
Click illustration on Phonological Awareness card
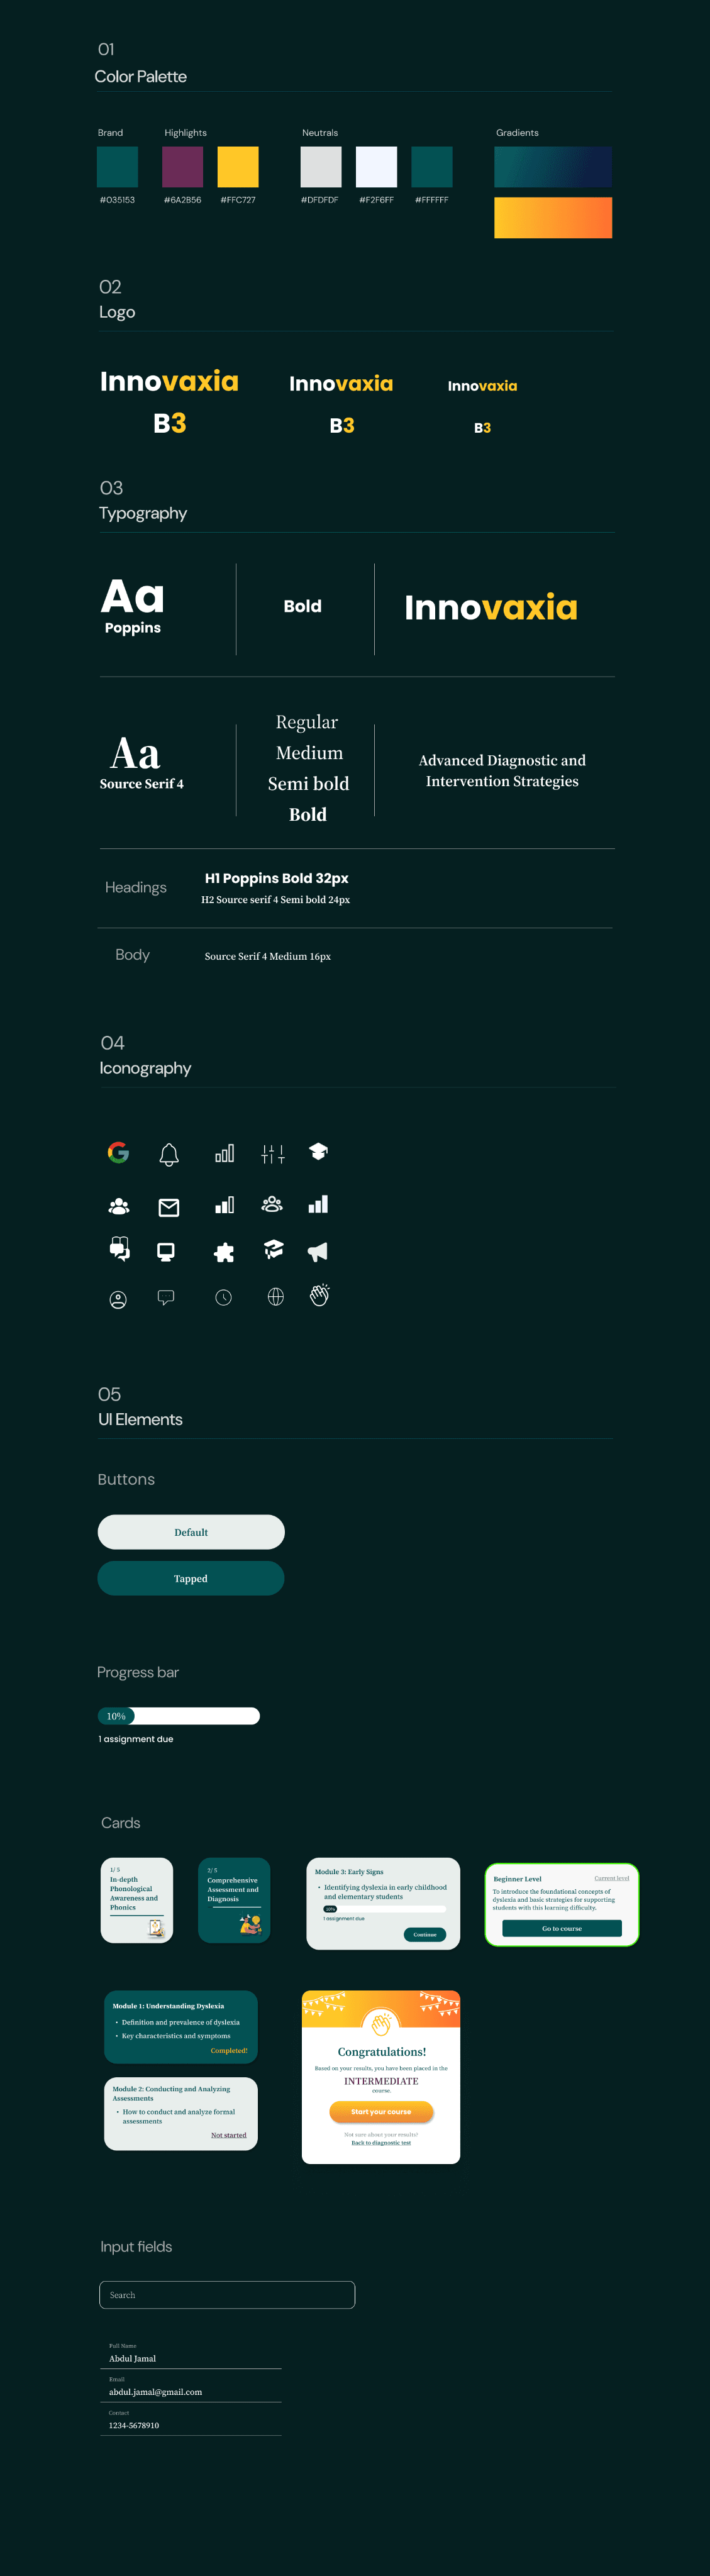pyautogui.click(x=155, y=1928)
